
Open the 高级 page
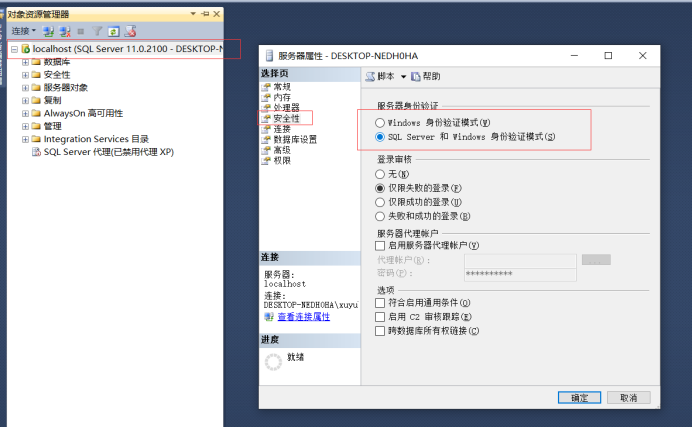point(282,150)
